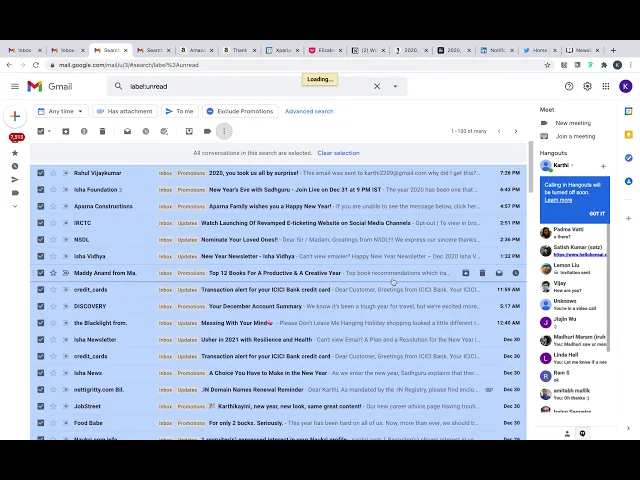Click the Compose plus button

pos(15,116)
